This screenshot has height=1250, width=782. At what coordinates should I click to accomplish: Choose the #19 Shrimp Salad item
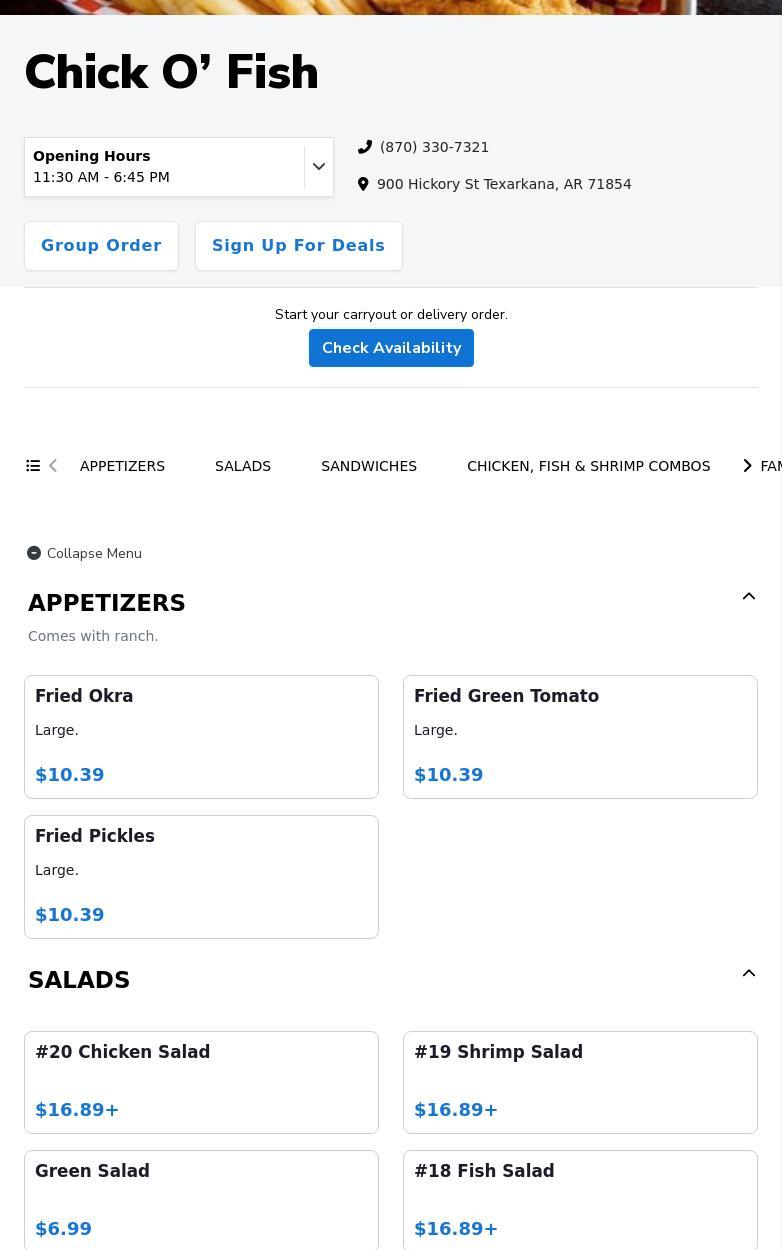point(580,1082)
